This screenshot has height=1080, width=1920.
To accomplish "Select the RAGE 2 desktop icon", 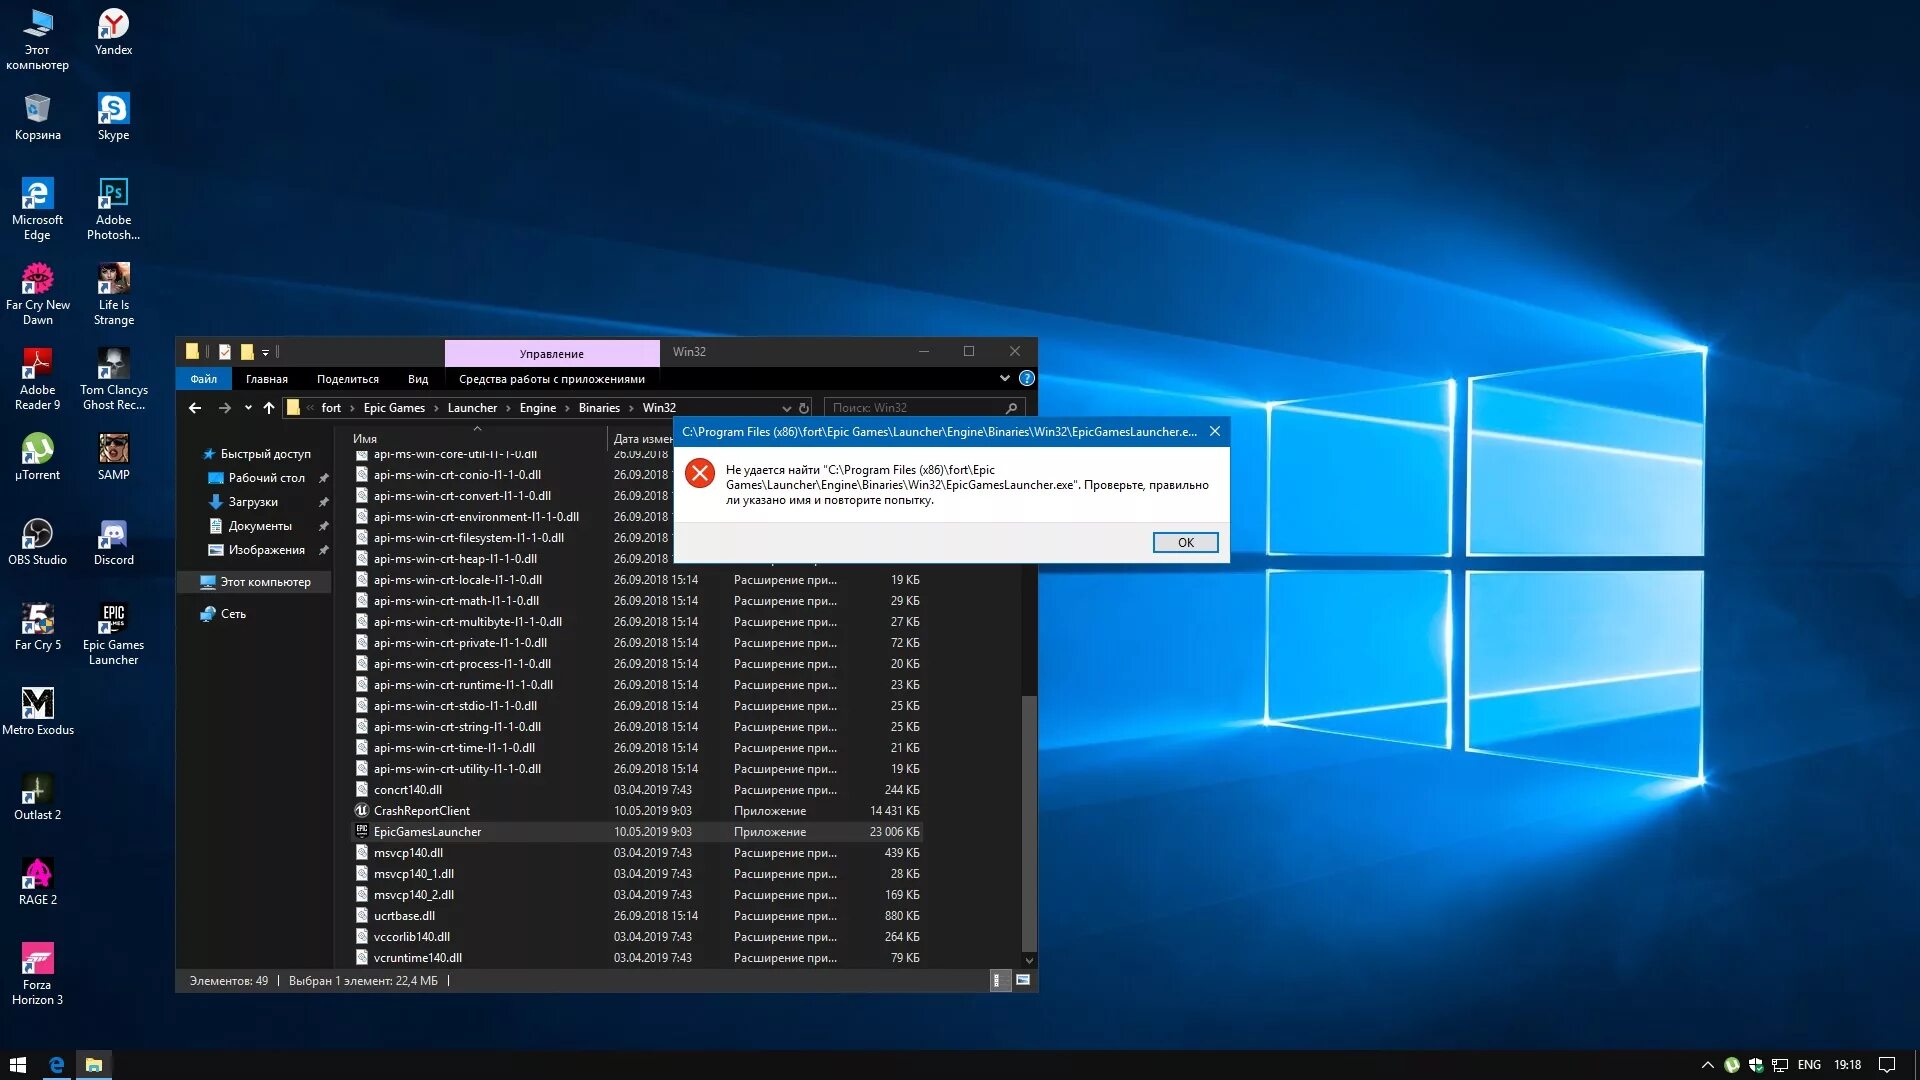I will point(37,882).
